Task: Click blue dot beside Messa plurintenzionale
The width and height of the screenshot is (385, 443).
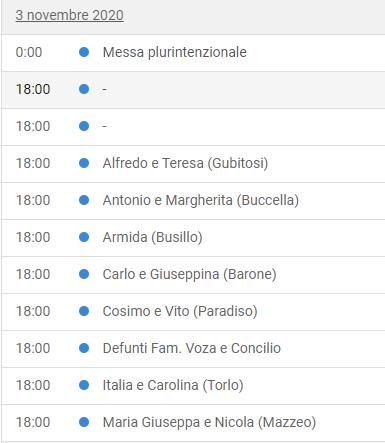Action: [84, 52]
